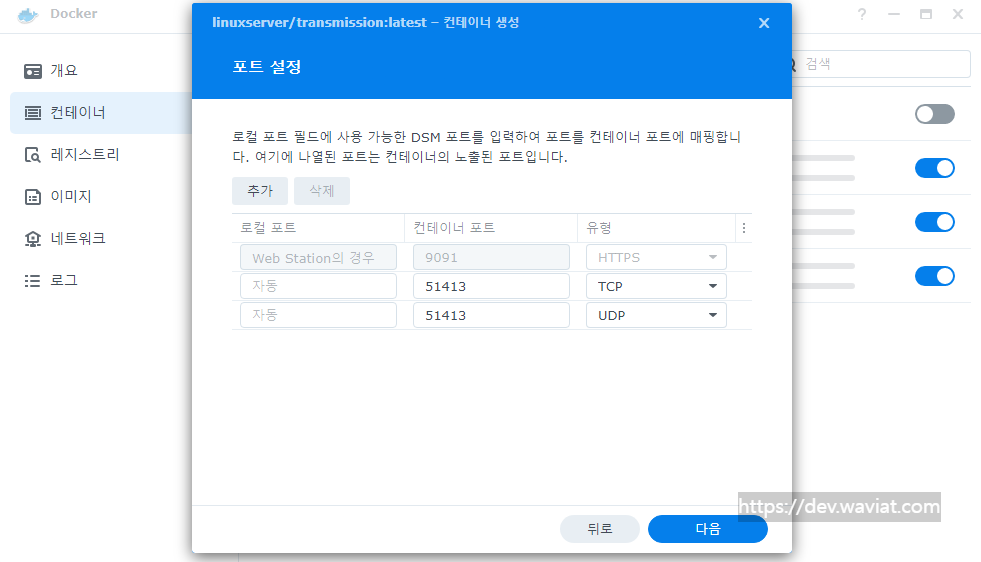Open the 개요 overview section
The width and height of the screenshot is (981, 562).
[x=64, y=71]
